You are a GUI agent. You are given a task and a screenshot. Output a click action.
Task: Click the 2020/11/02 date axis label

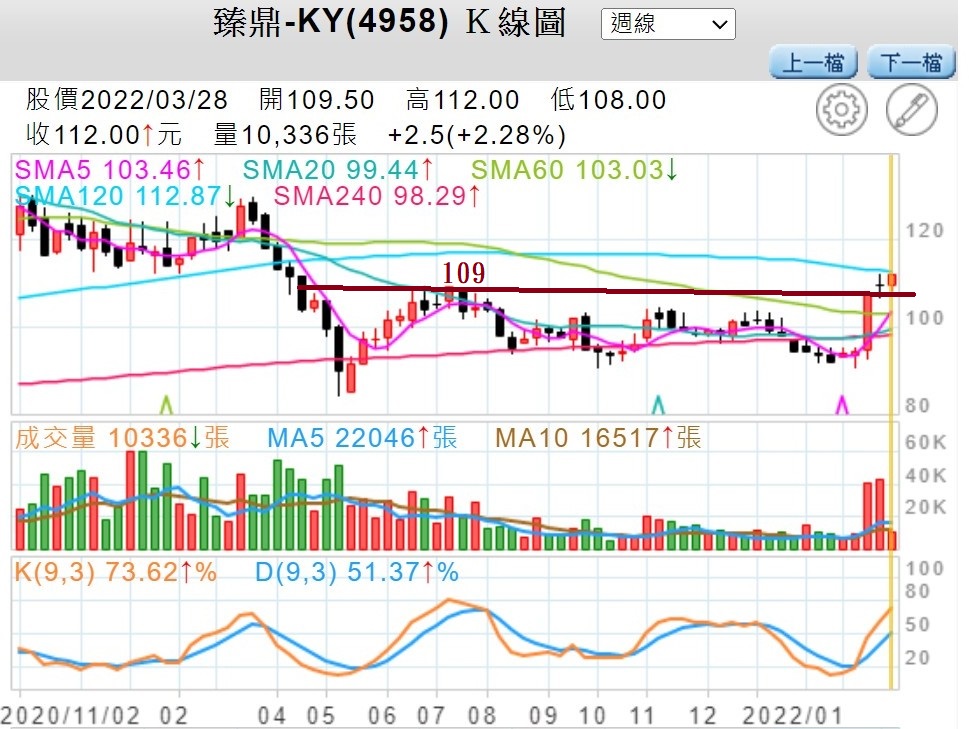pos(70,715)
